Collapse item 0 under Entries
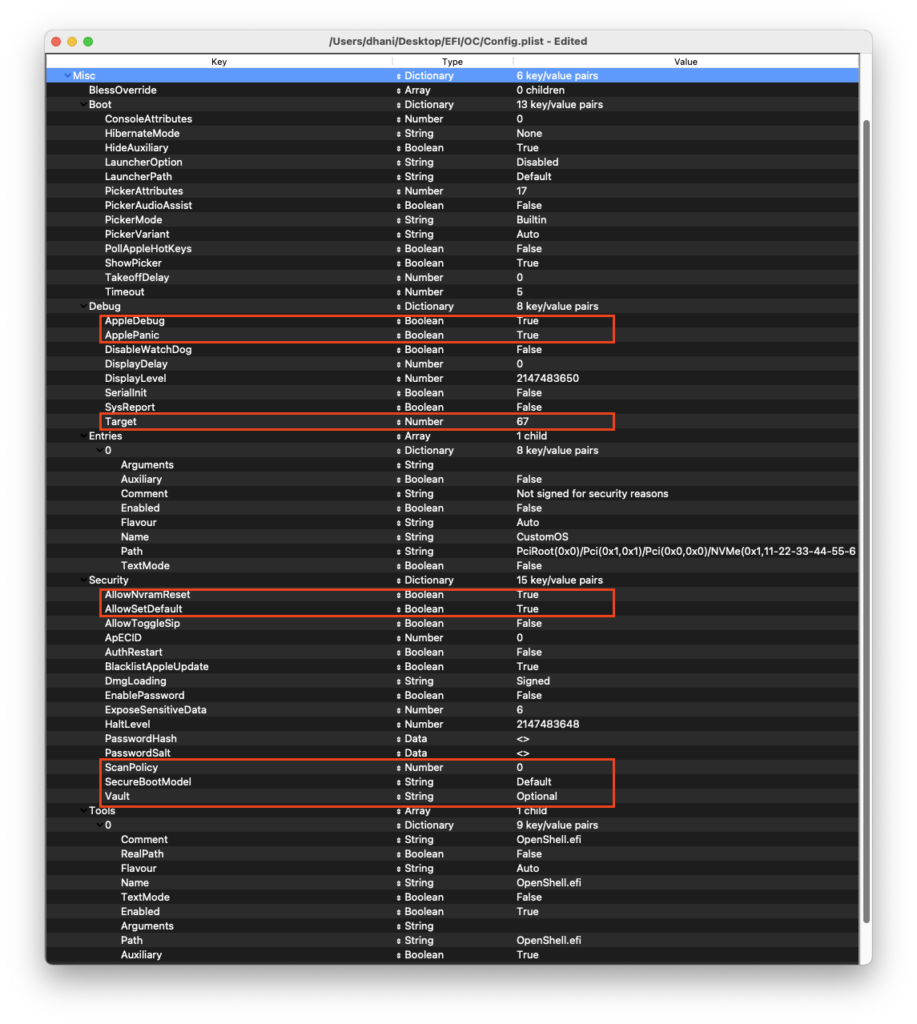917x1024 pixels. [x=99, y=450]
